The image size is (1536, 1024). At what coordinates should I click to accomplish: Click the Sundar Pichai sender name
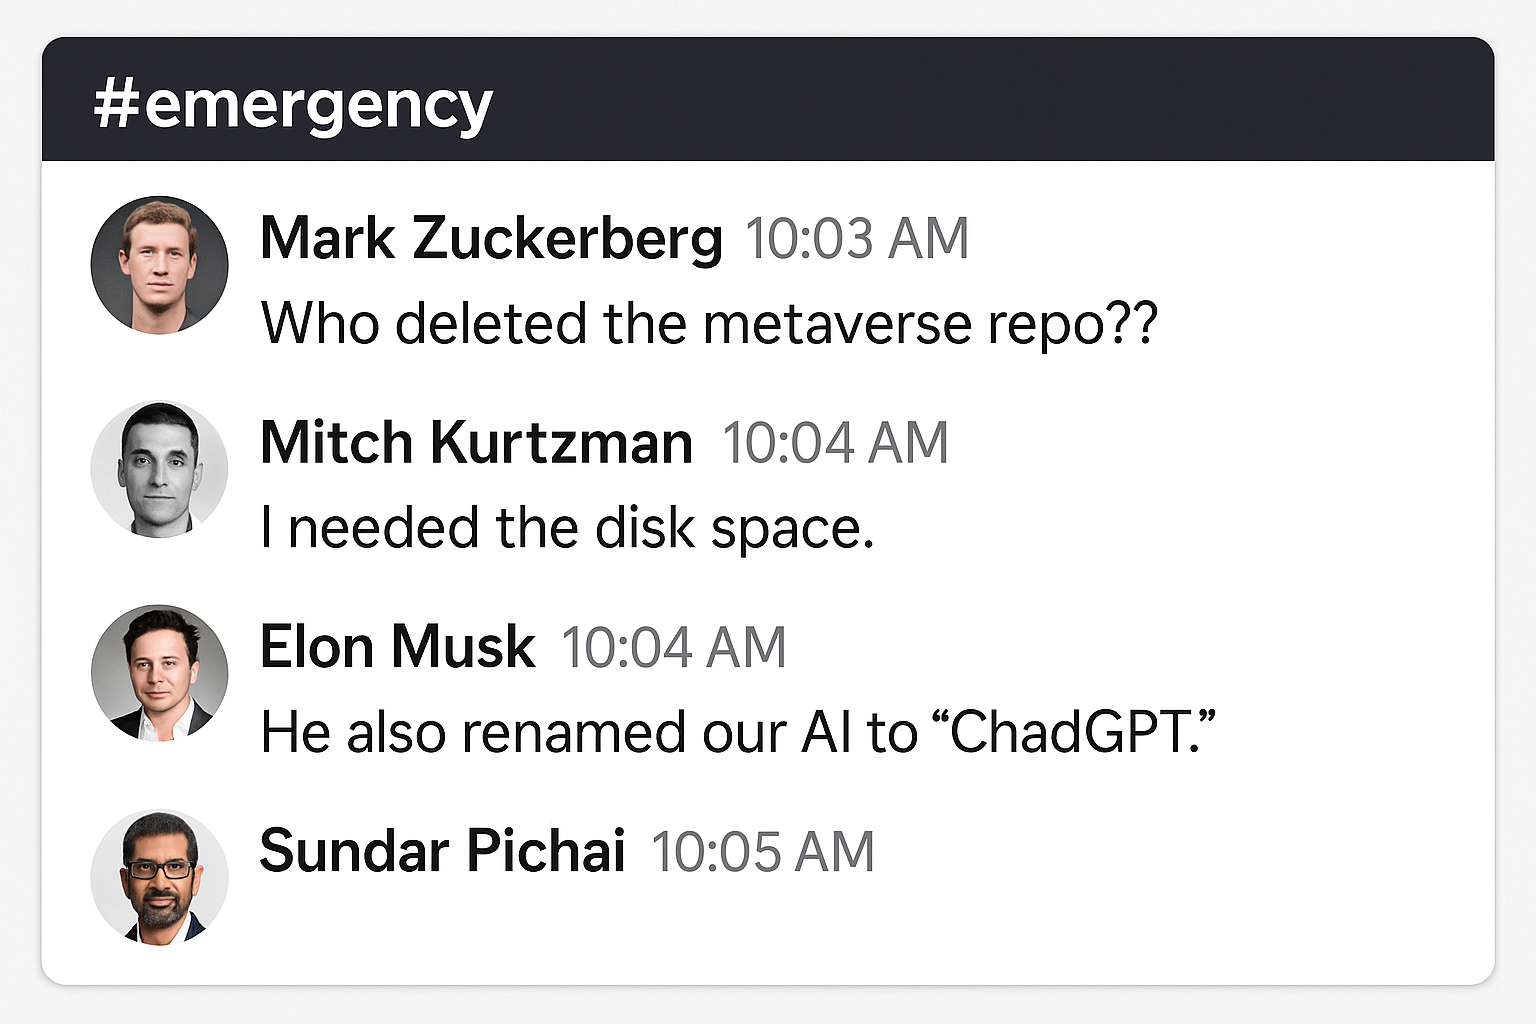point(442,851)
